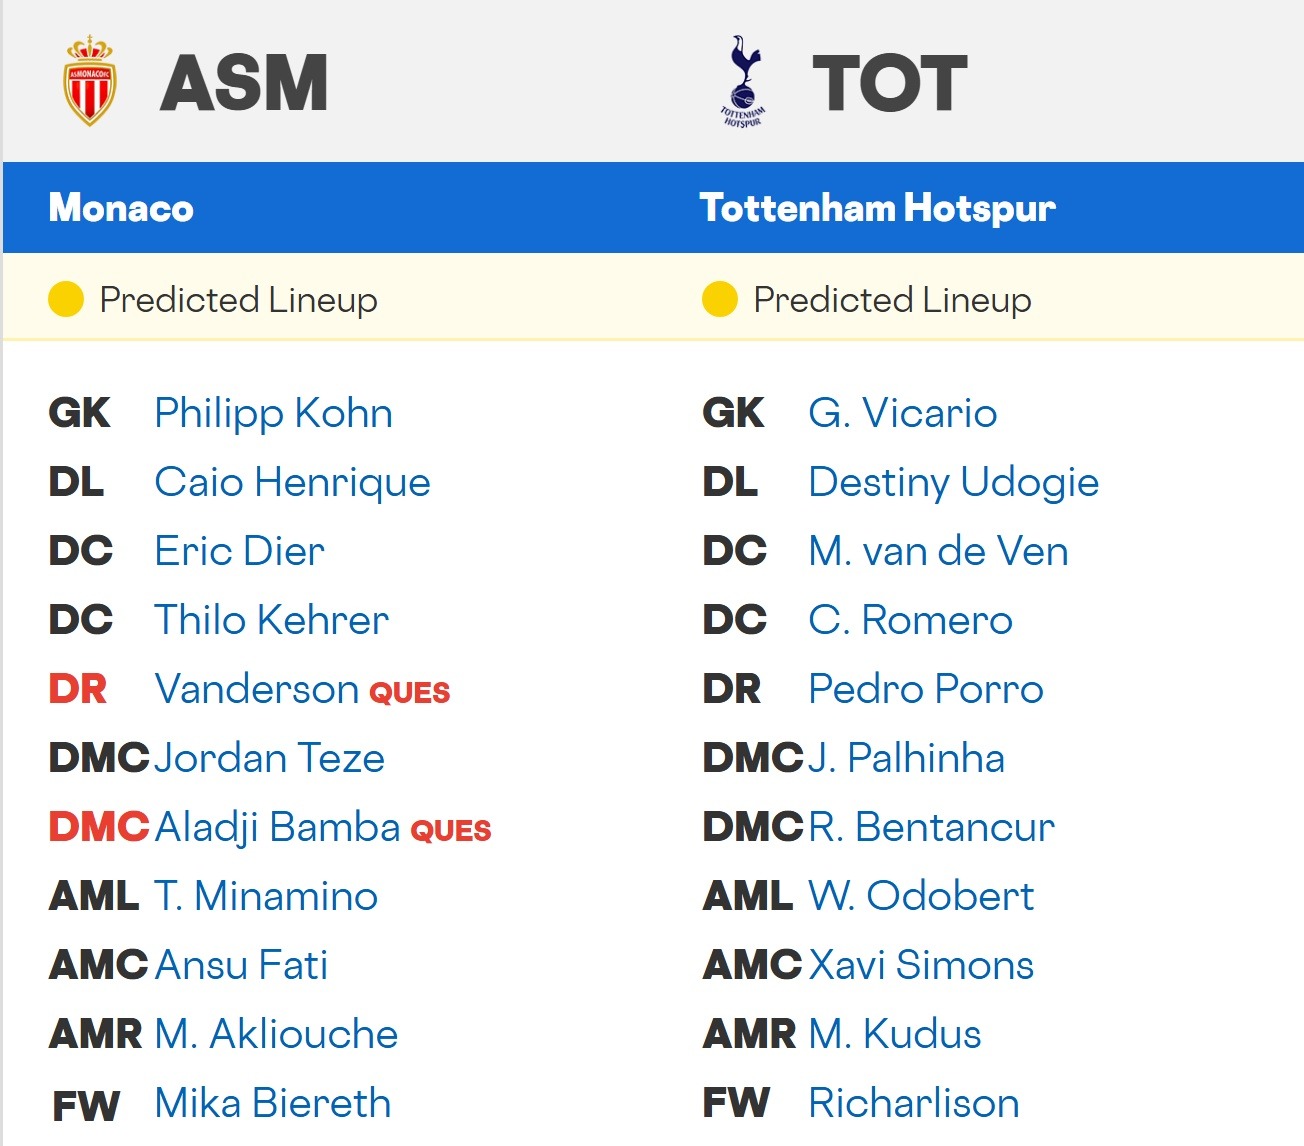Click Vanderson's name in the lineup
The width and height of the screenshot is (1304, 1146).
click(x=257, y=689)
